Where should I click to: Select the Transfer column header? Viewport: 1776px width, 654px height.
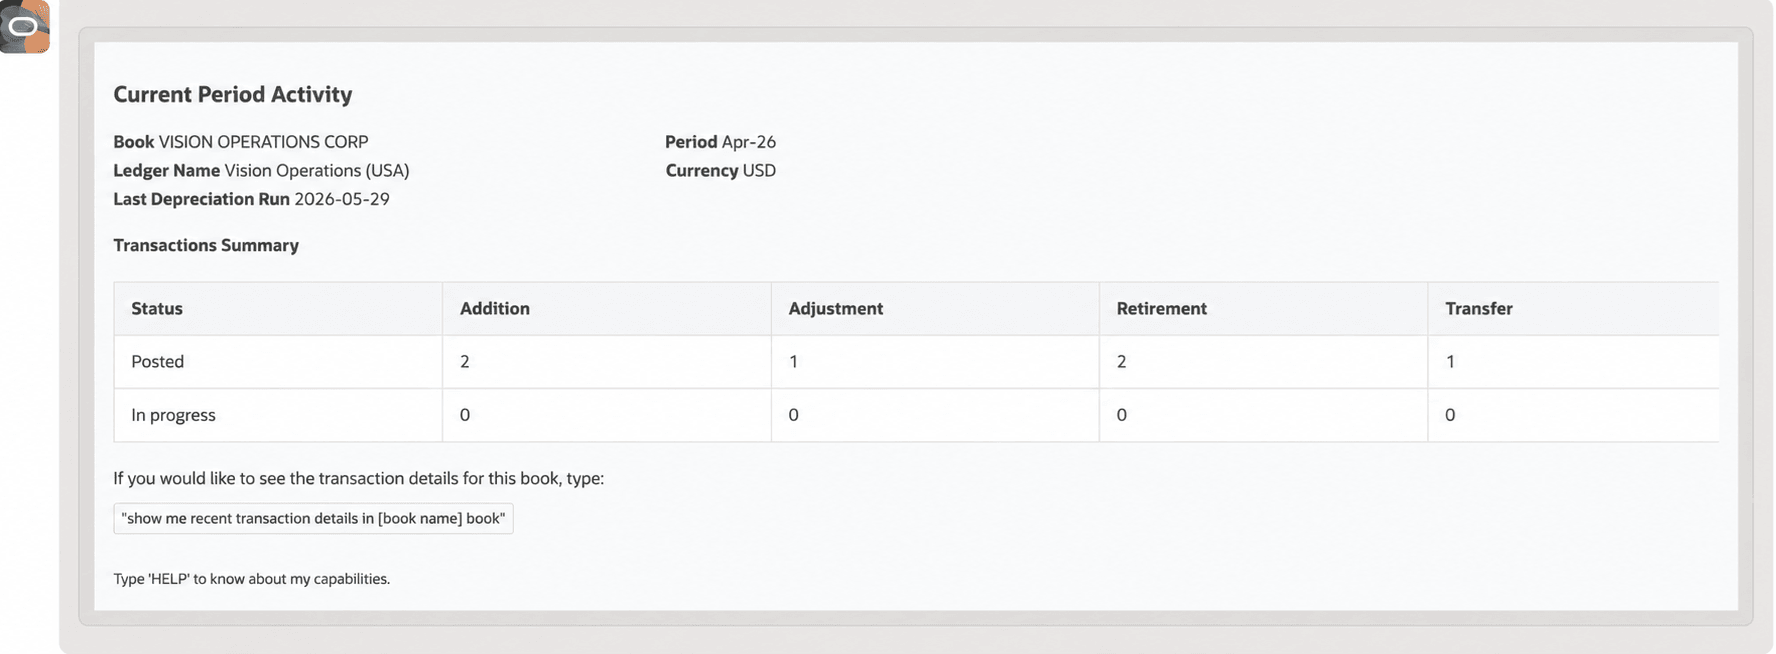tap(1573, 308)
